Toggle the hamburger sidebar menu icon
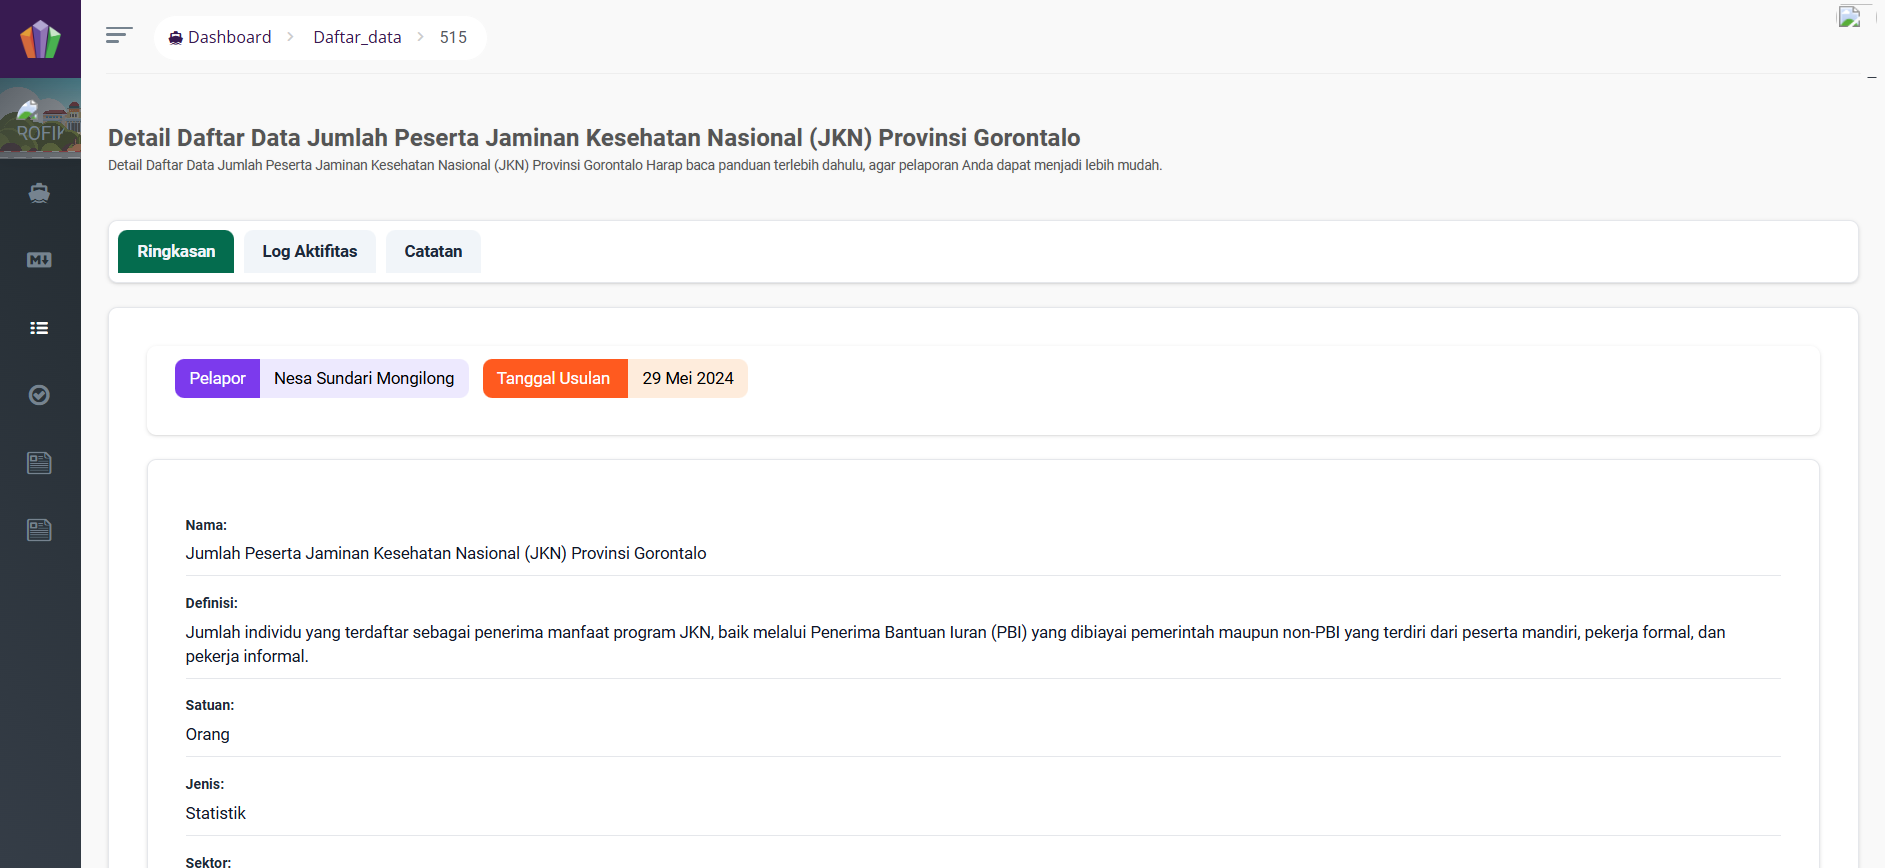Viewport: 1885px width, 868px height. click(x=119, y=36)
